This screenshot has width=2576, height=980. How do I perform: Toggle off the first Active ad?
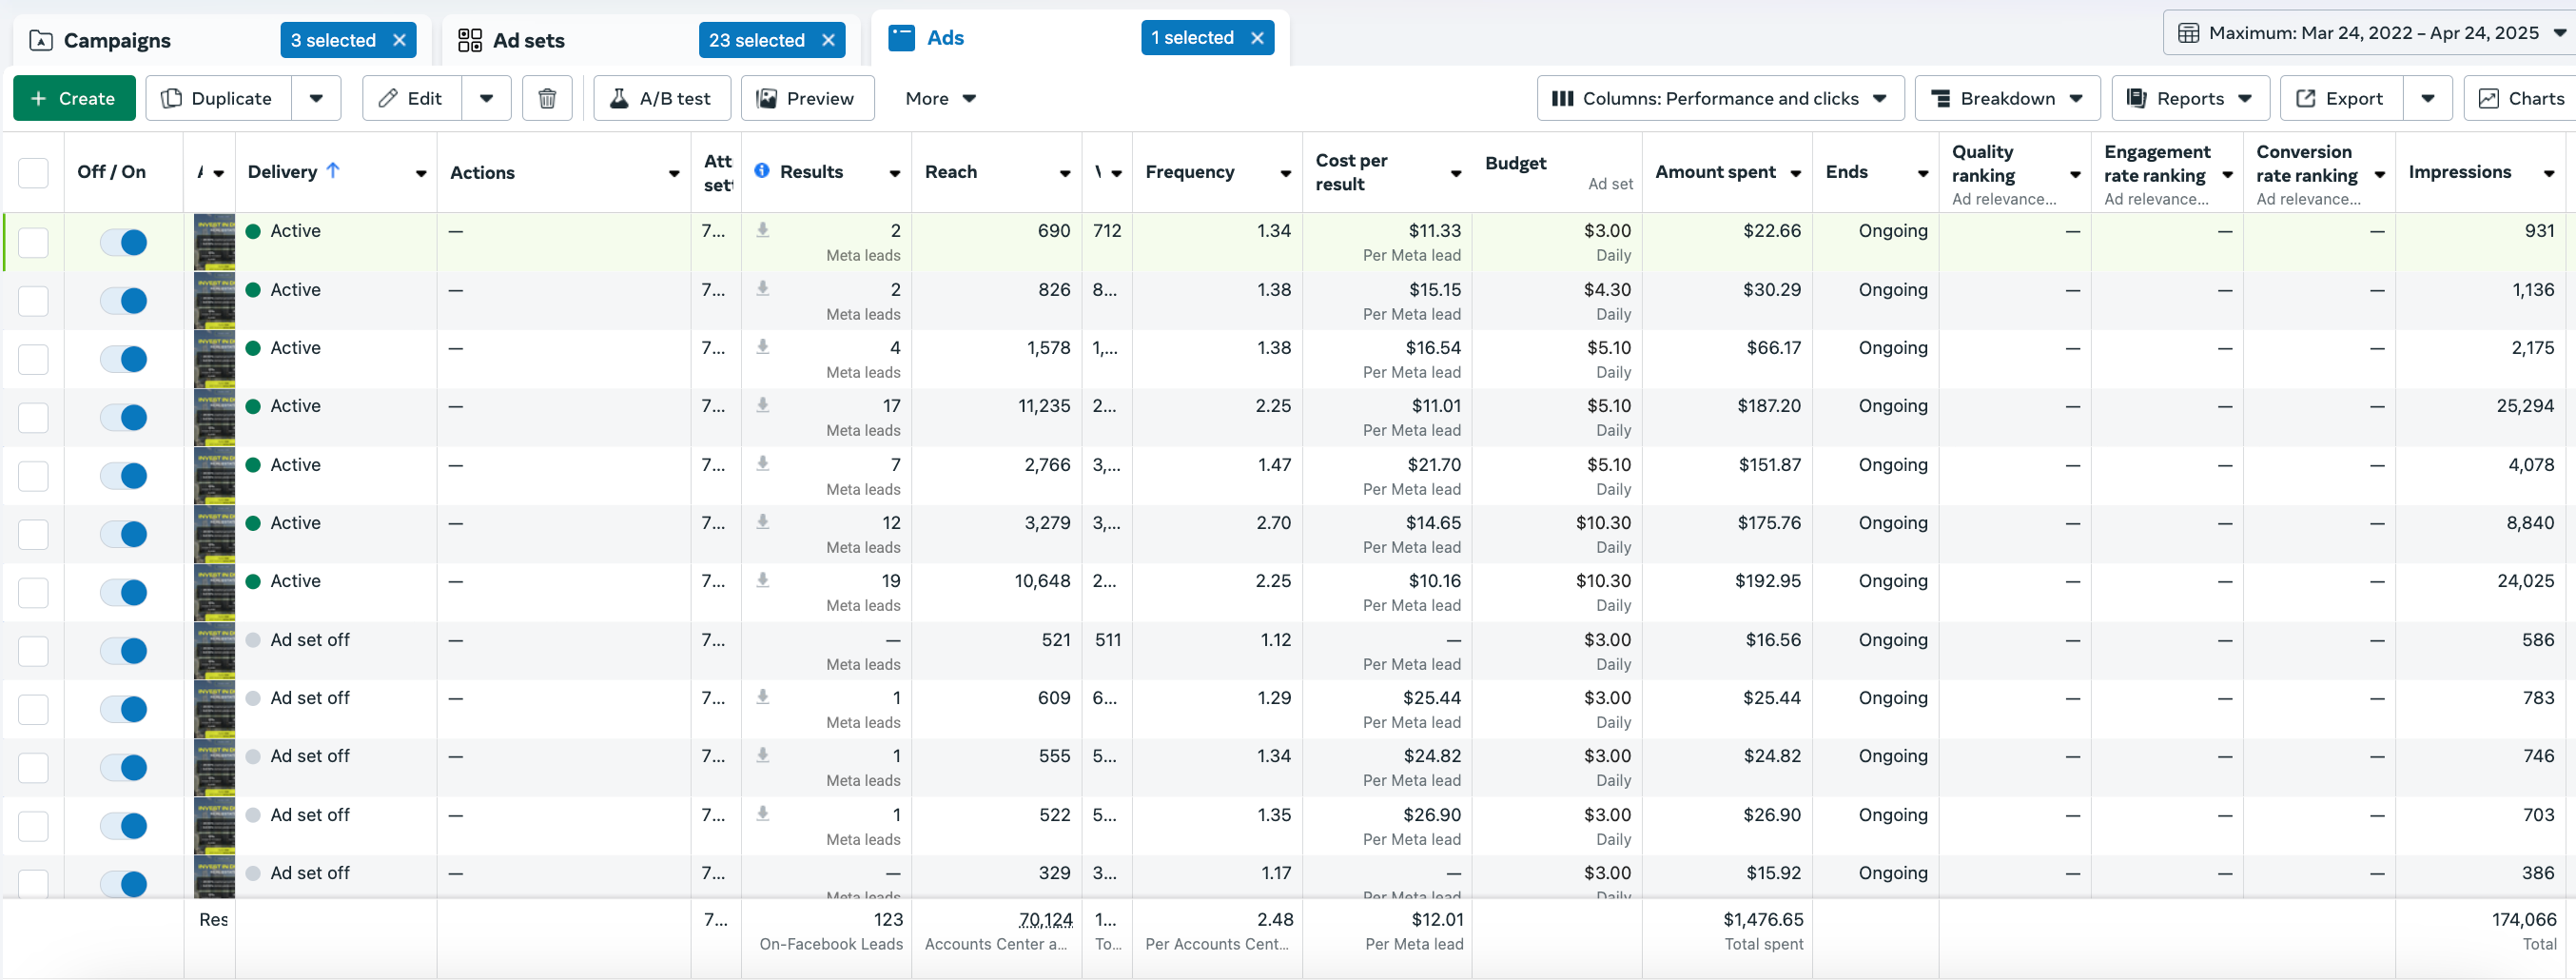(124, 242)
